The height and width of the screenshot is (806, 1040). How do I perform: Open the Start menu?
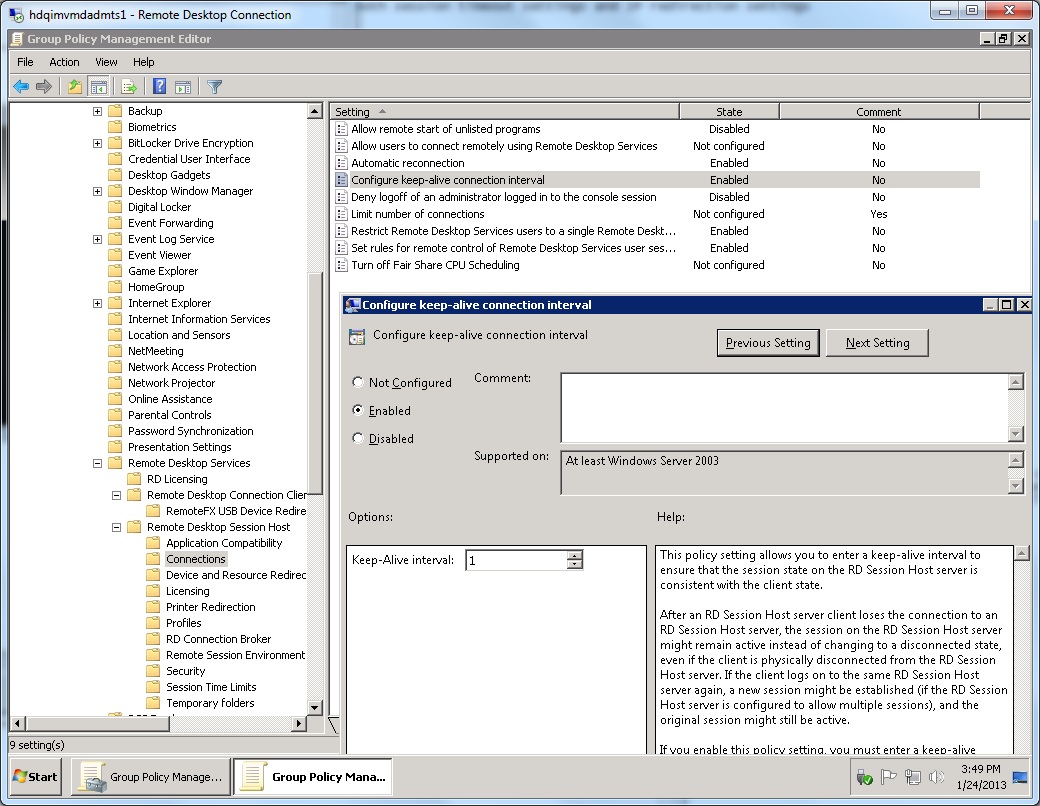tap(36, 777)
